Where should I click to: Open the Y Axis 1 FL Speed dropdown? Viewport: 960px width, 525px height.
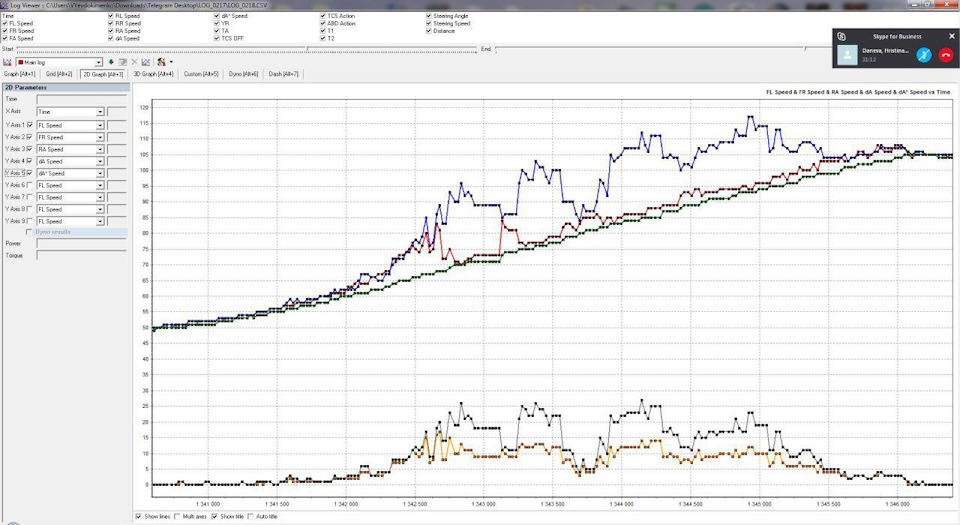click(100, 125)
